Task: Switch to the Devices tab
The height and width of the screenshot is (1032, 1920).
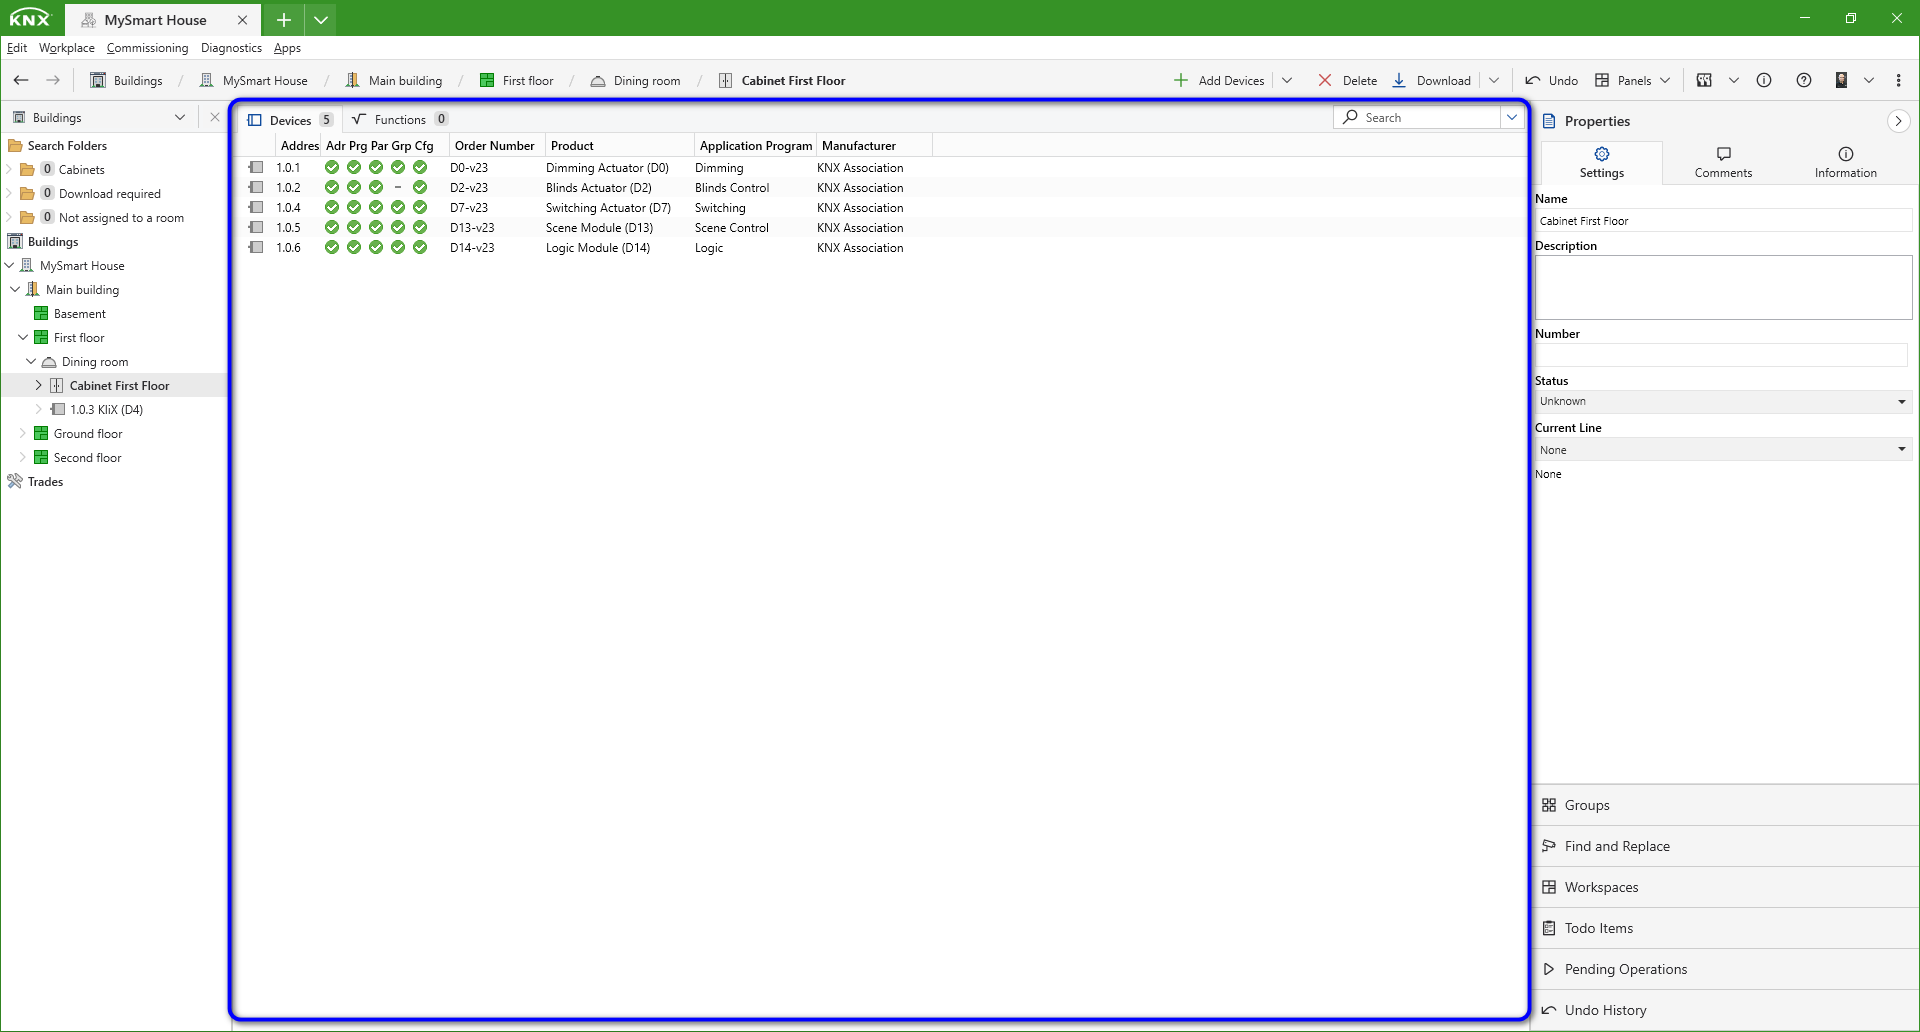Action: point(290,120)
